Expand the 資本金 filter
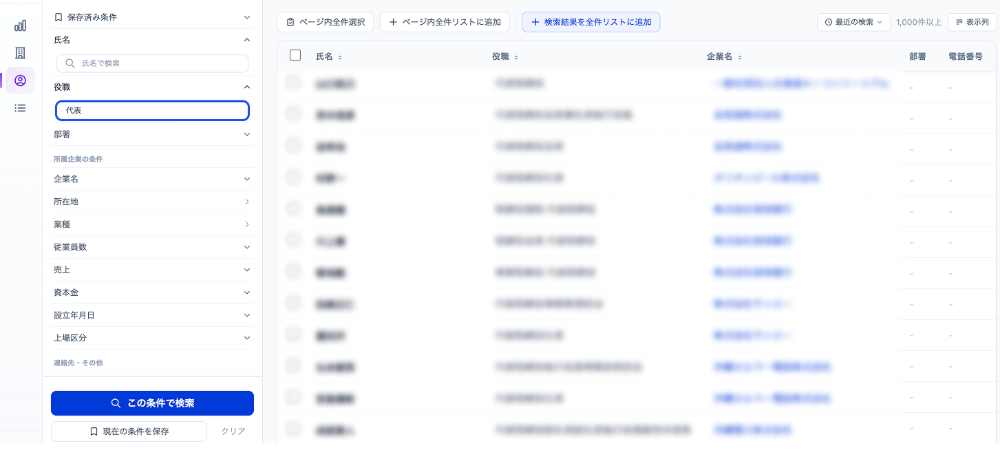This screenshot has width=1000, height=450. [x=152, y=293]
